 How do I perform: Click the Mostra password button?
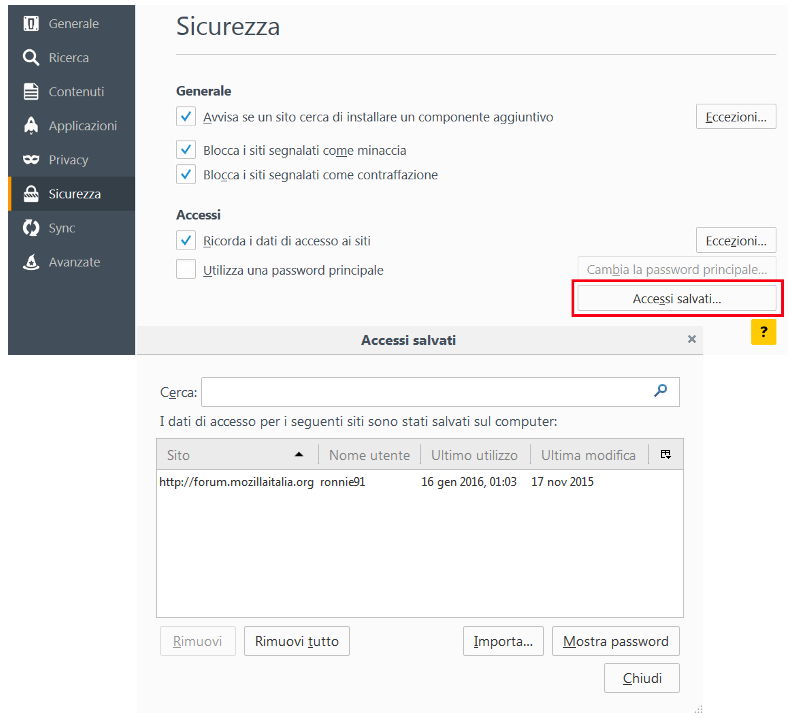pyautogui.click(x=616, y=641)
